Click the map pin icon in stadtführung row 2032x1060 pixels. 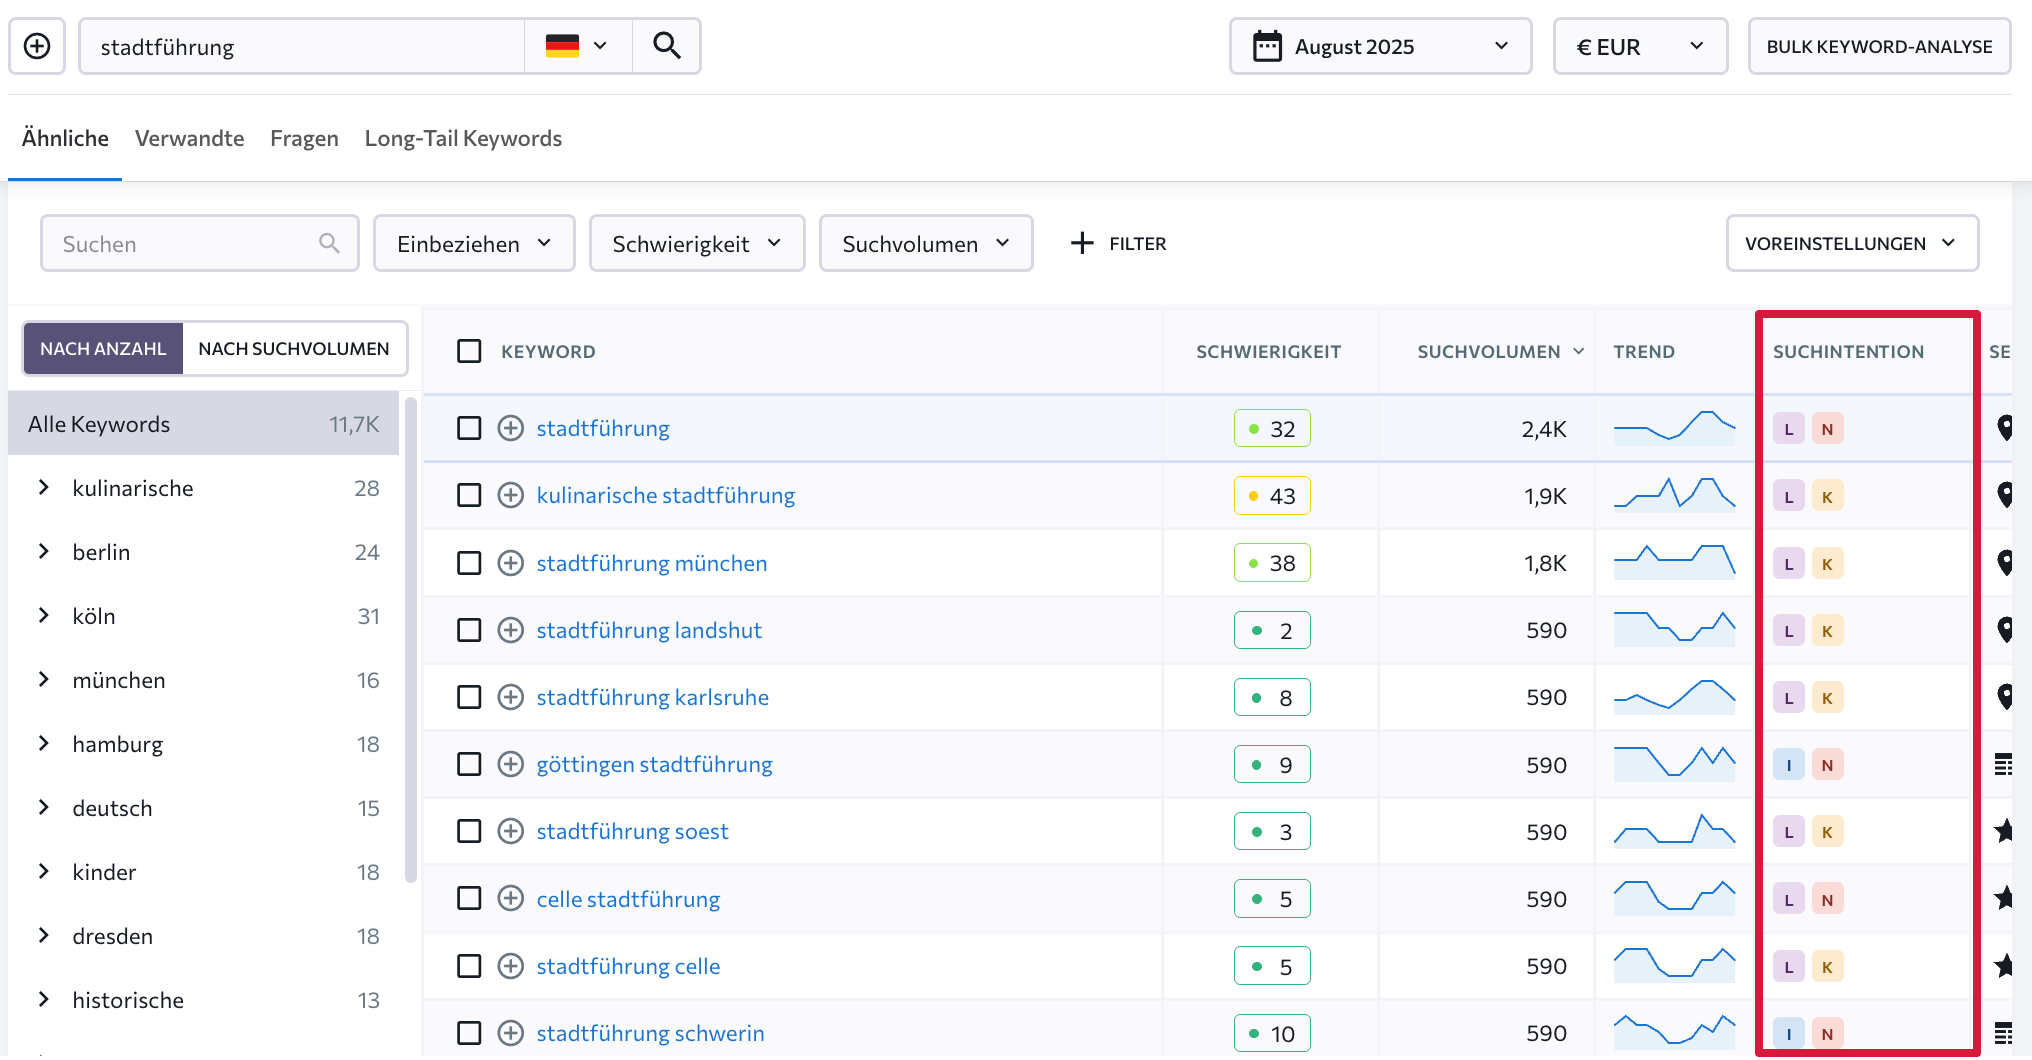pos(2005,428)
